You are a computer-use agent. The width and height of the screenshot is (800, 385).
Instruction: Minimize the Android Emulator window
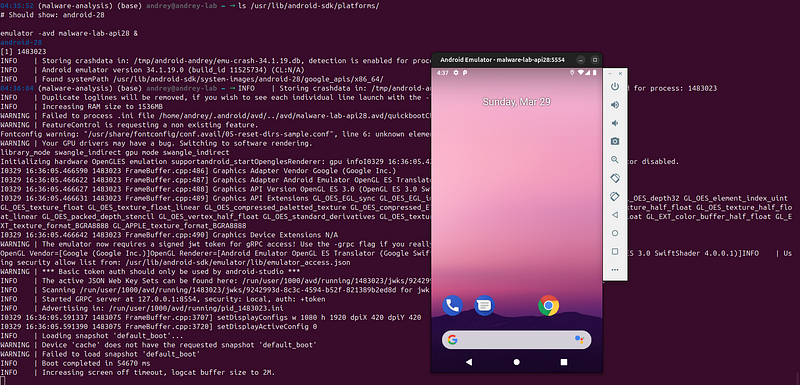coord(581,60)
